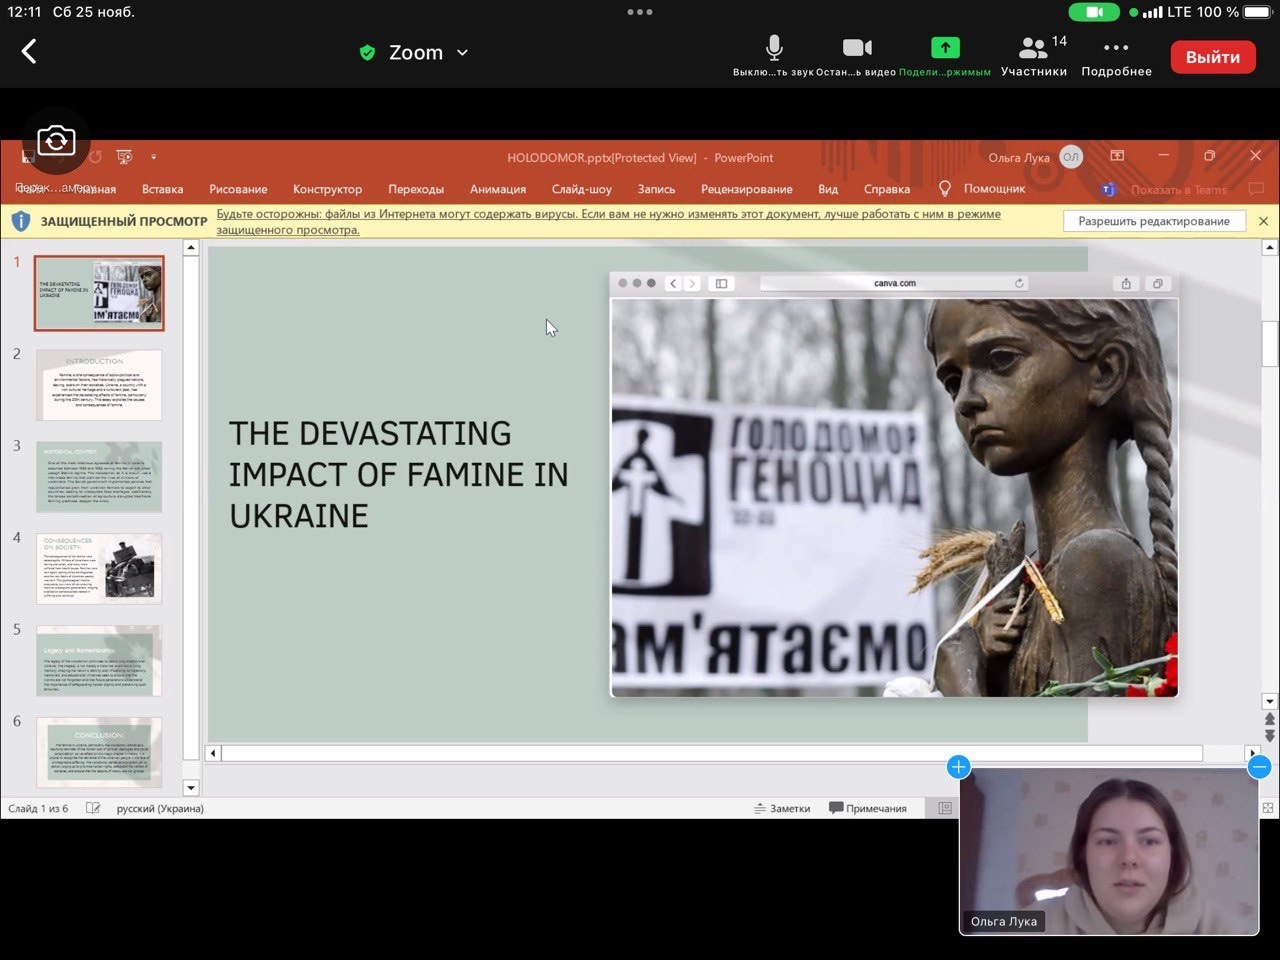Open the Анимация ribbon tab
The width and height of the screenshot is (1280, 960).
point(497,189)
